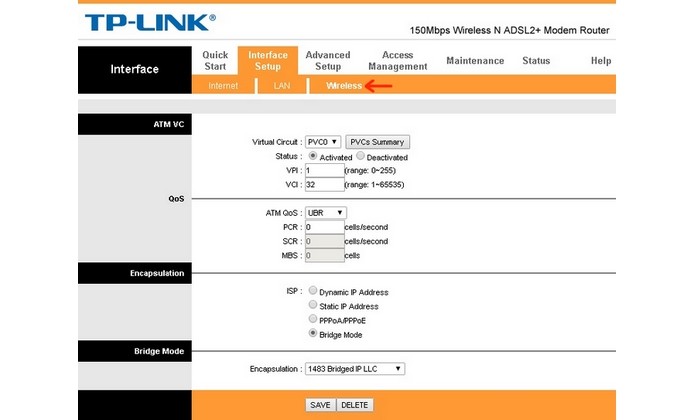Click the '(range: 1~65535)' hint text

375,185
